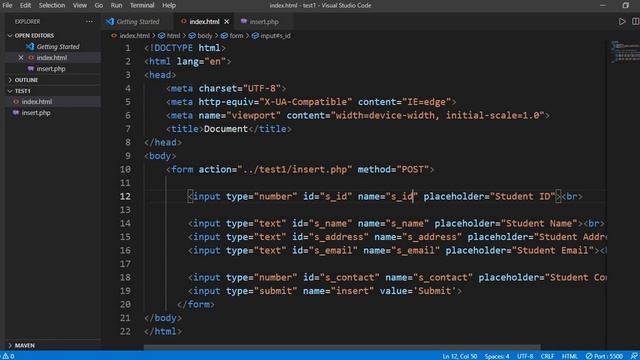Open the Help menu
This screenshot has height=360, width=640.
[x=169, y=5]
